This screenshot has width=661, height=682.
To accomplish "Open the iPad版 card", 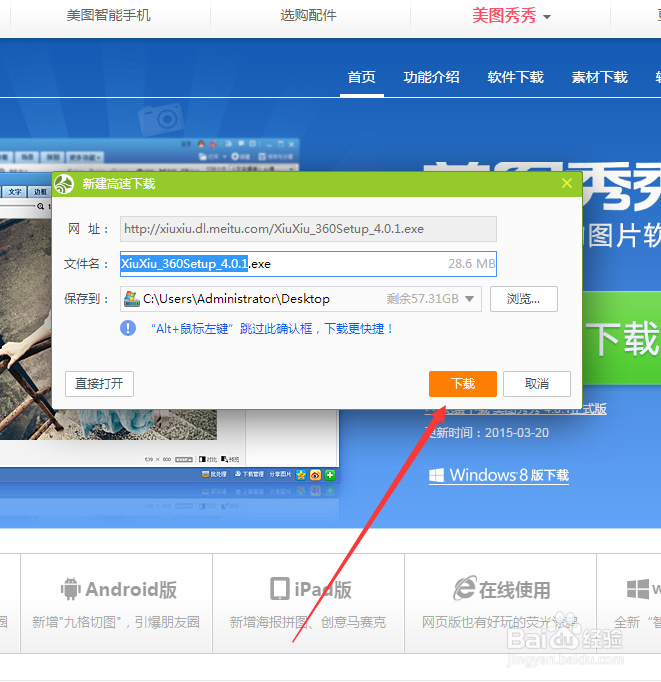I will pyautogui.click(x=308, y=603).
